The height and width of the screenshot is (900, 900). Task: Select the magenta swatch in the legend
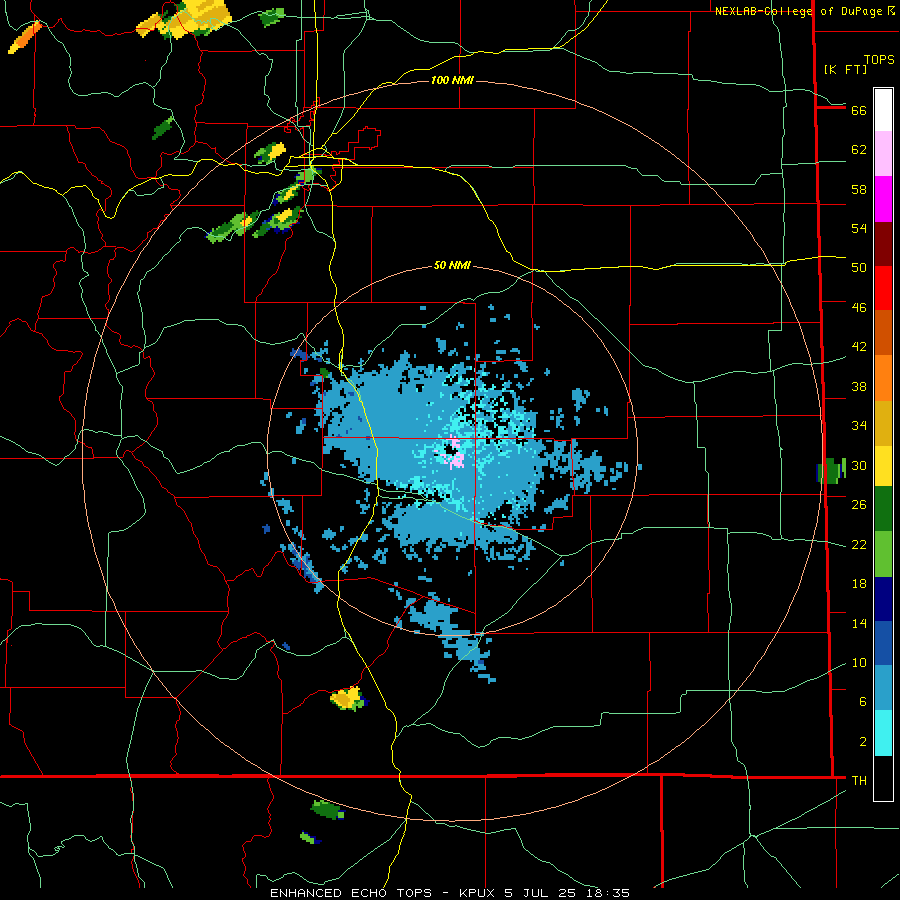click(883, 199)
